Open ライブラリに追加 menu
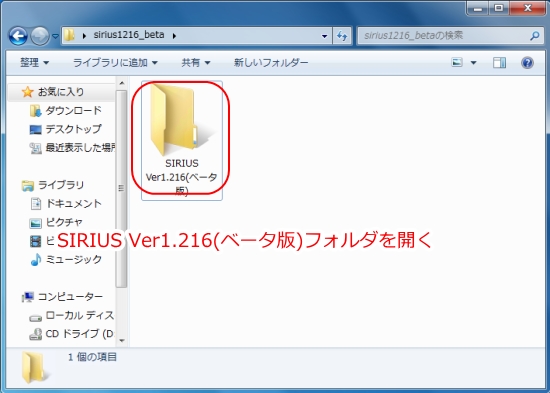550x393 pixels. [115, 63]
